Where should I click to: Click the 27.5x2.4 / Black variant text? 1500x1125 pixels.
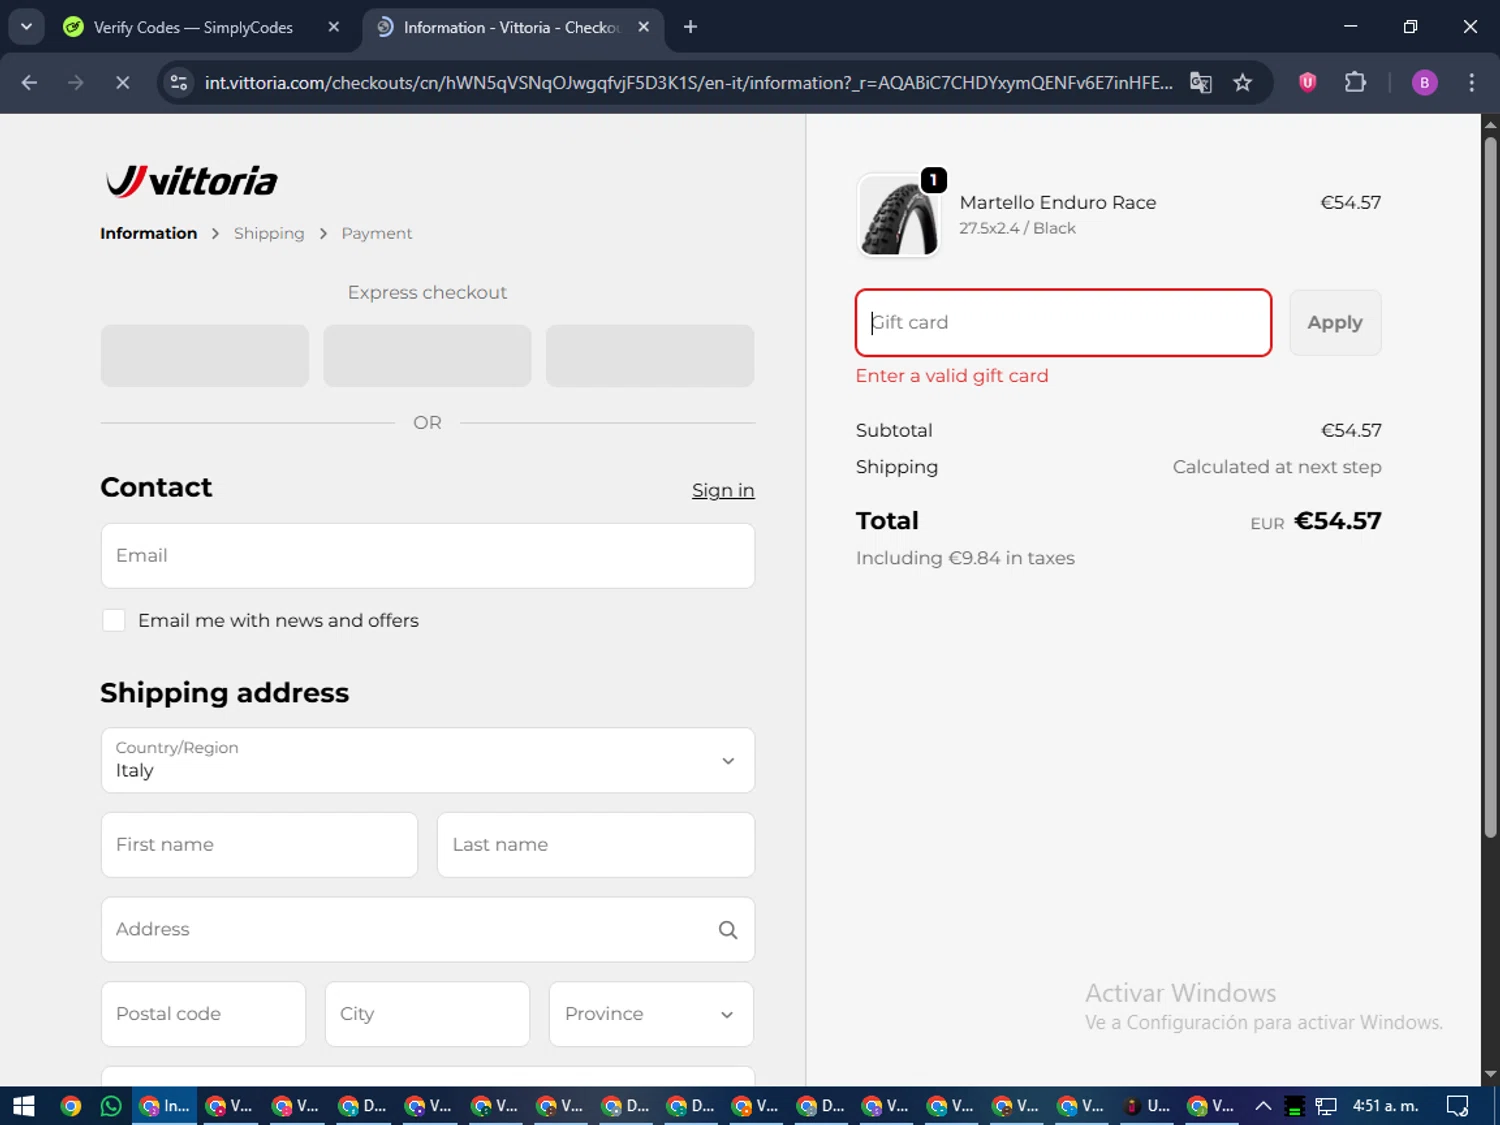[x=1017, y=228]
